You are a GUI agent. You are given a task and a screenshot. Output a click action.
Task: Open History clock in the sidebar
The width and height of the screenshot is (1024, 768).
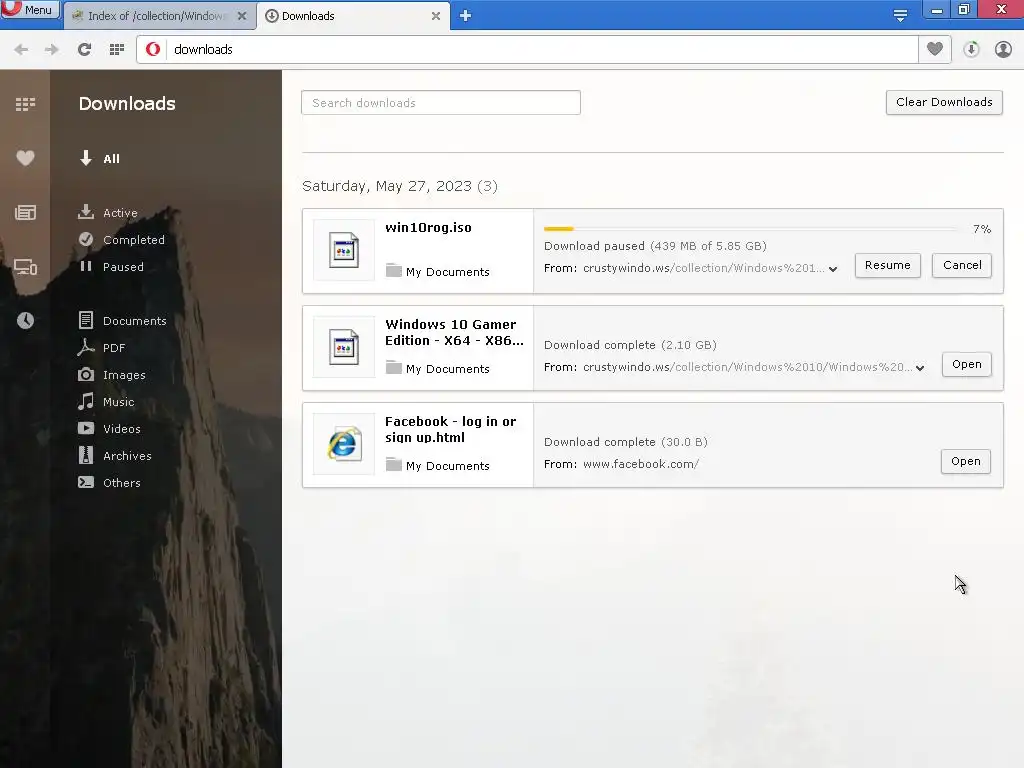tap(25, 320)
